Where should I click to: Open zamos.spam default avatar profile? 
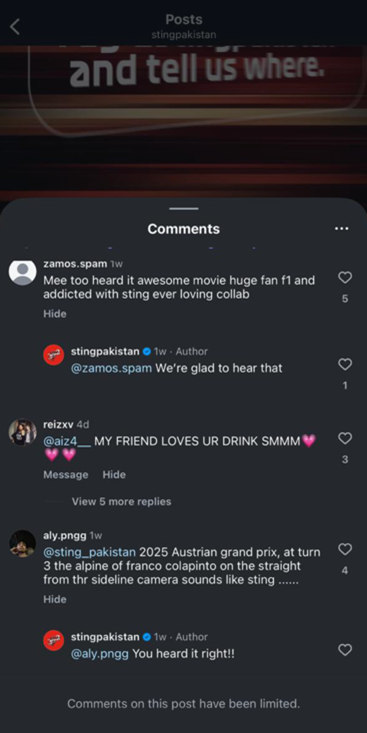click(x=22, y=272)
